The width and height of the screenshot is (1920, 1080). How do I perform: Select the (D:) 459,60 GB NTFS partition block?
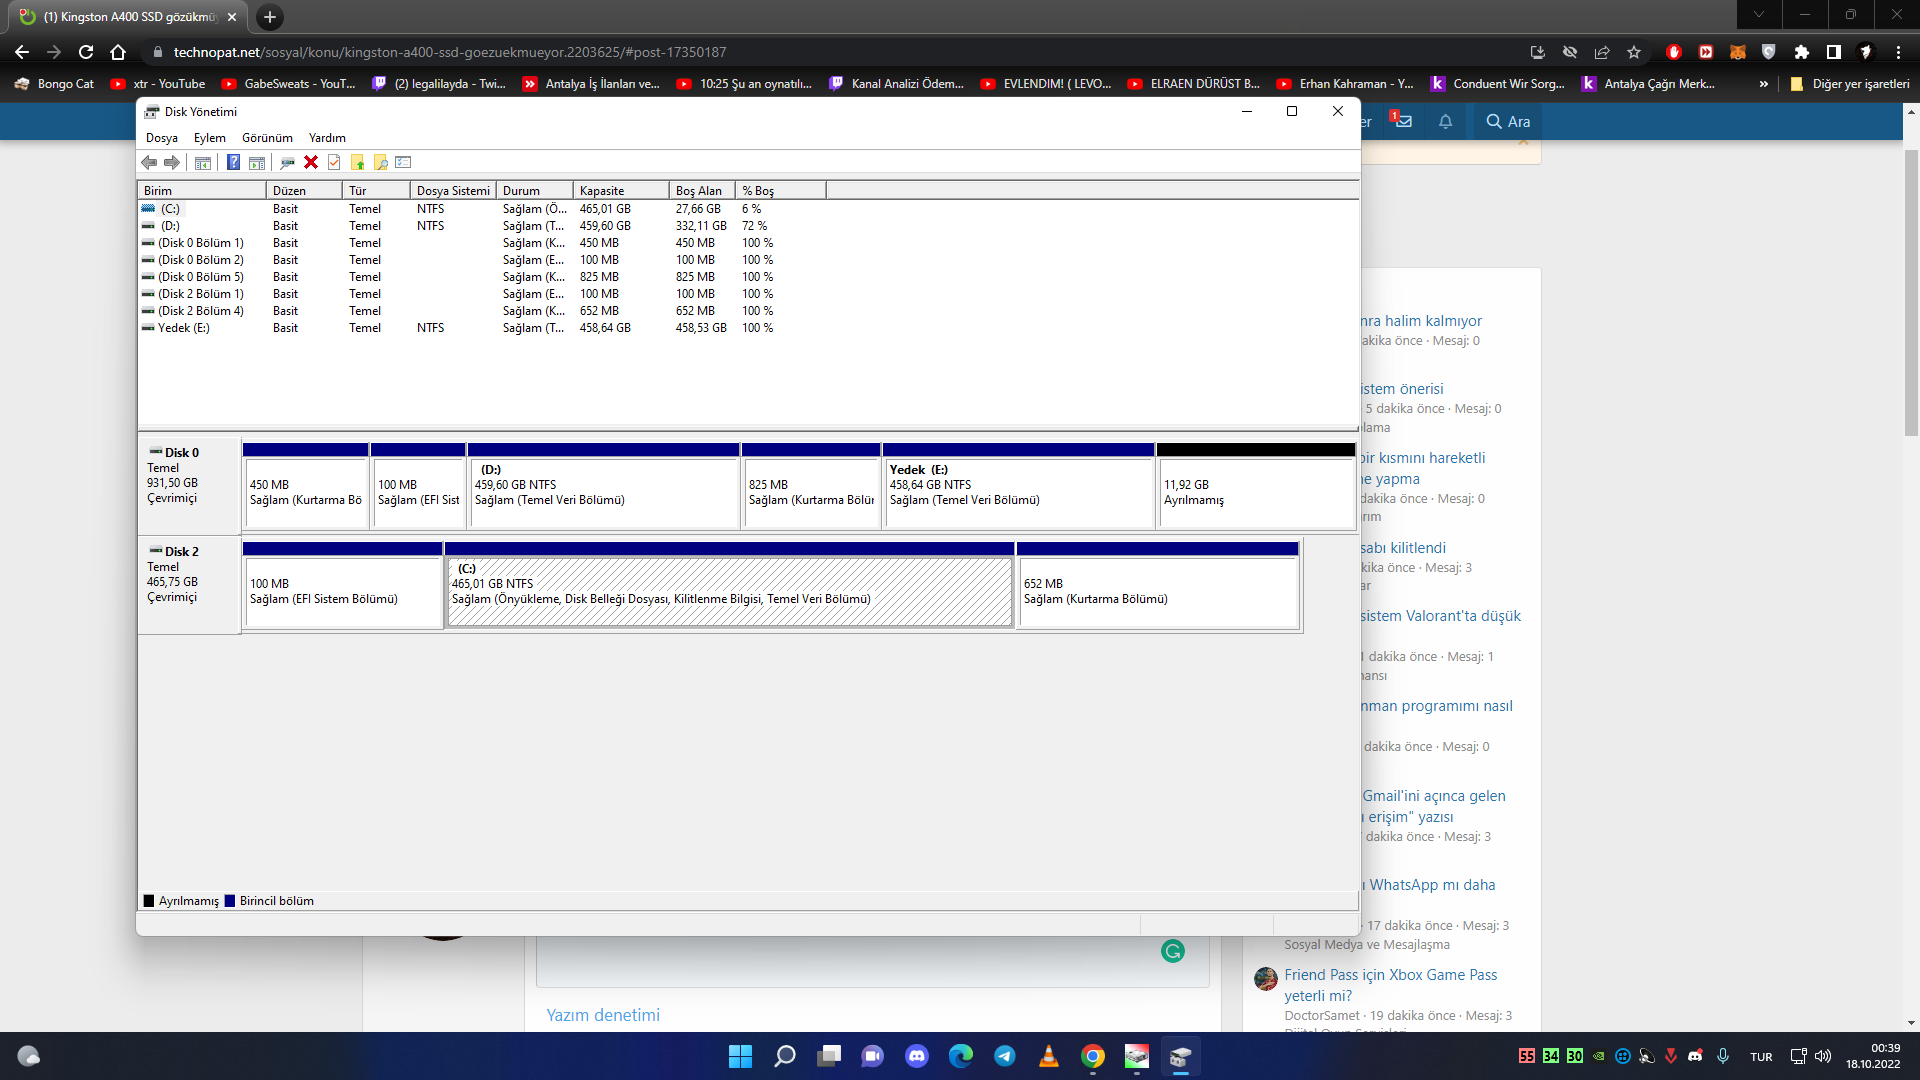[x=604, y=486]
